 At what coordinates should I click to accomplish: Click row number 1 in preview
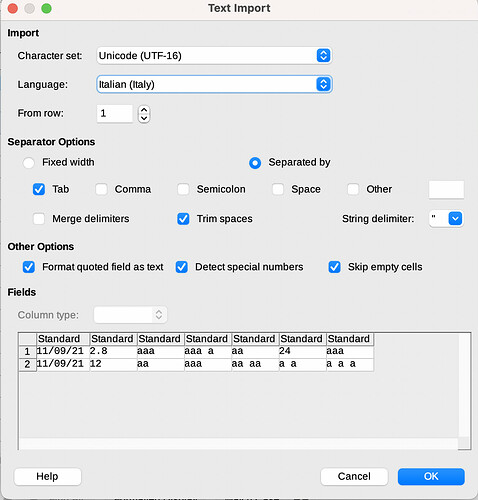(27, 352)
